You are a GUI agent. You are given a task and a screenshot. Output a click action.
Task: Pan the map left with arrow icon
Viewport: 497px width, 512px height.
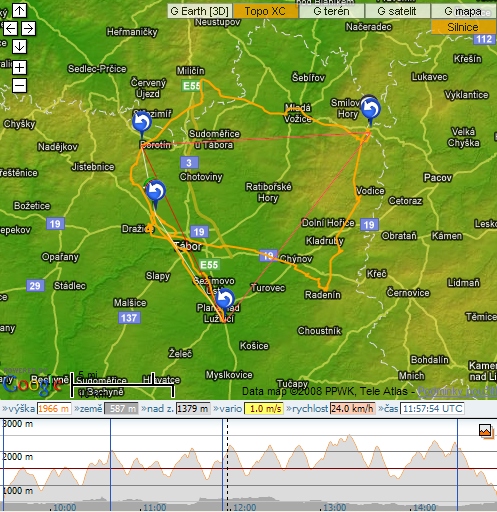pyautogui.click(x=10, y=28)
